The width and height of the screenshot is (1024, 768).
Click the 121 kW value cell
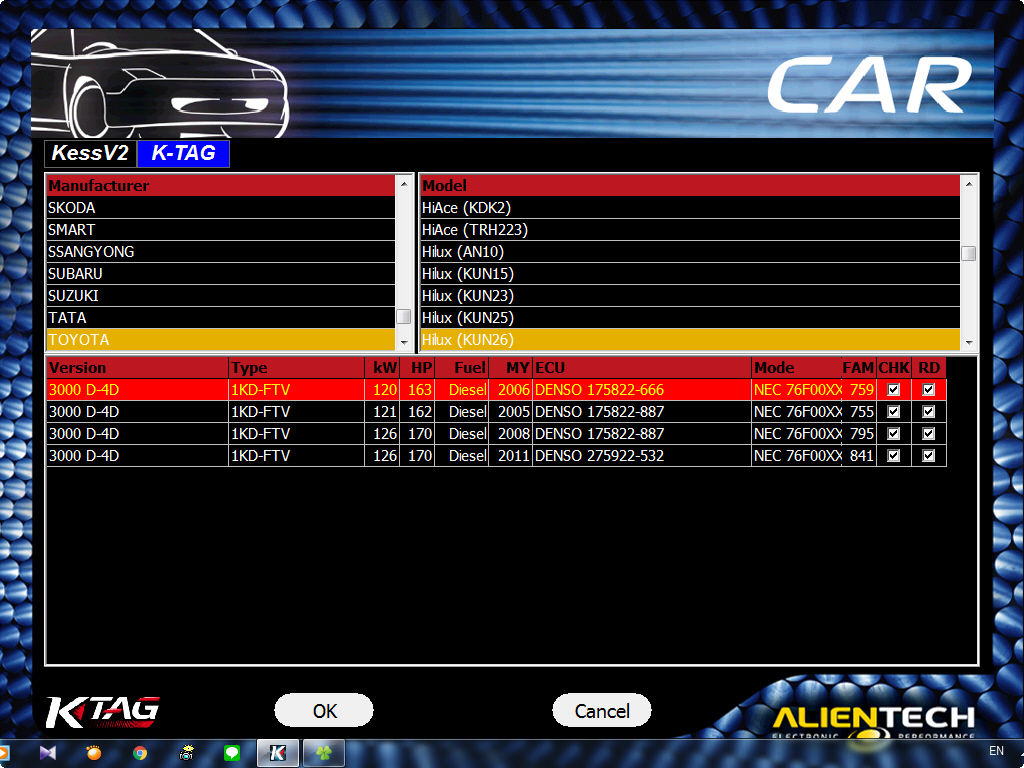[x=382, y=412]
